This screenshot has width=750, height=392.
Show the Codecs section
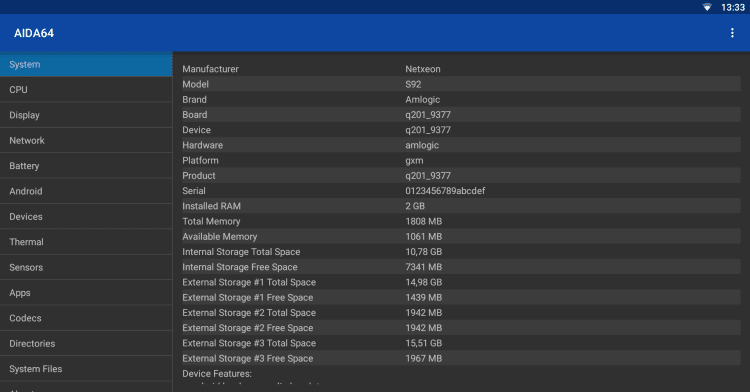coord(86,317)
